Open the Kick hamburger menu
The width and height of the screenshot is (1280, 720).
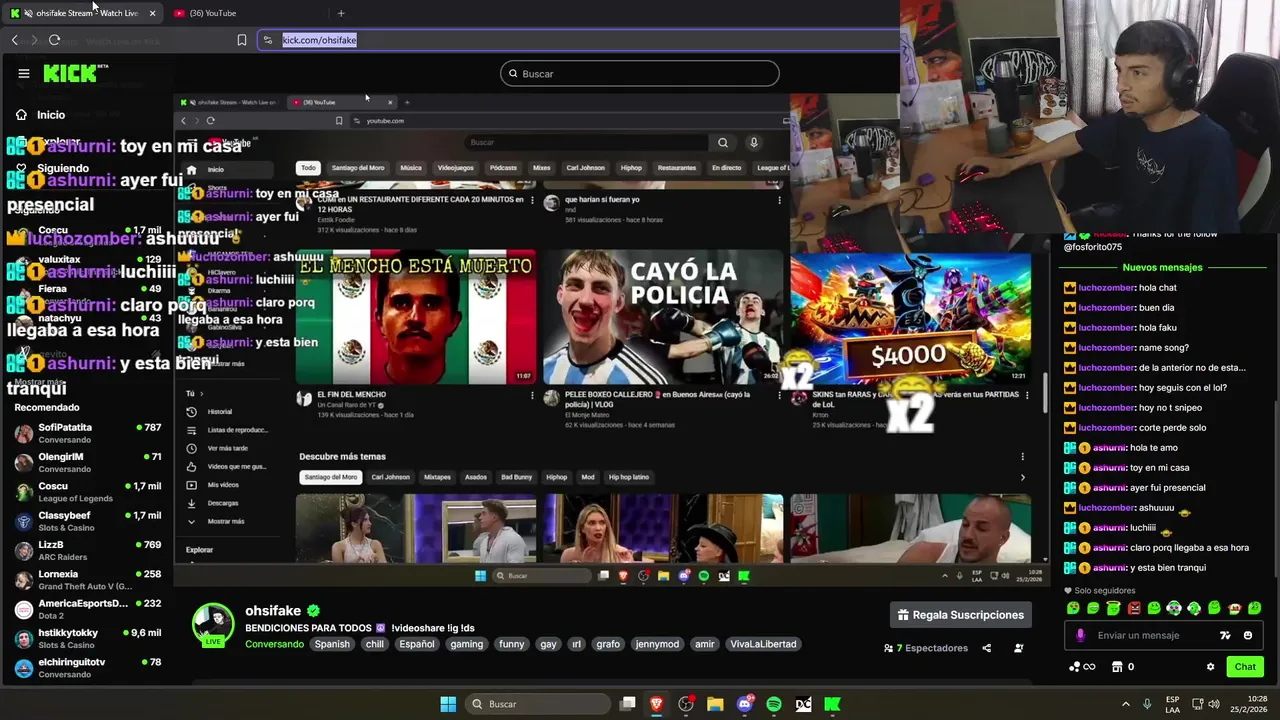click(x=23, y=73)
